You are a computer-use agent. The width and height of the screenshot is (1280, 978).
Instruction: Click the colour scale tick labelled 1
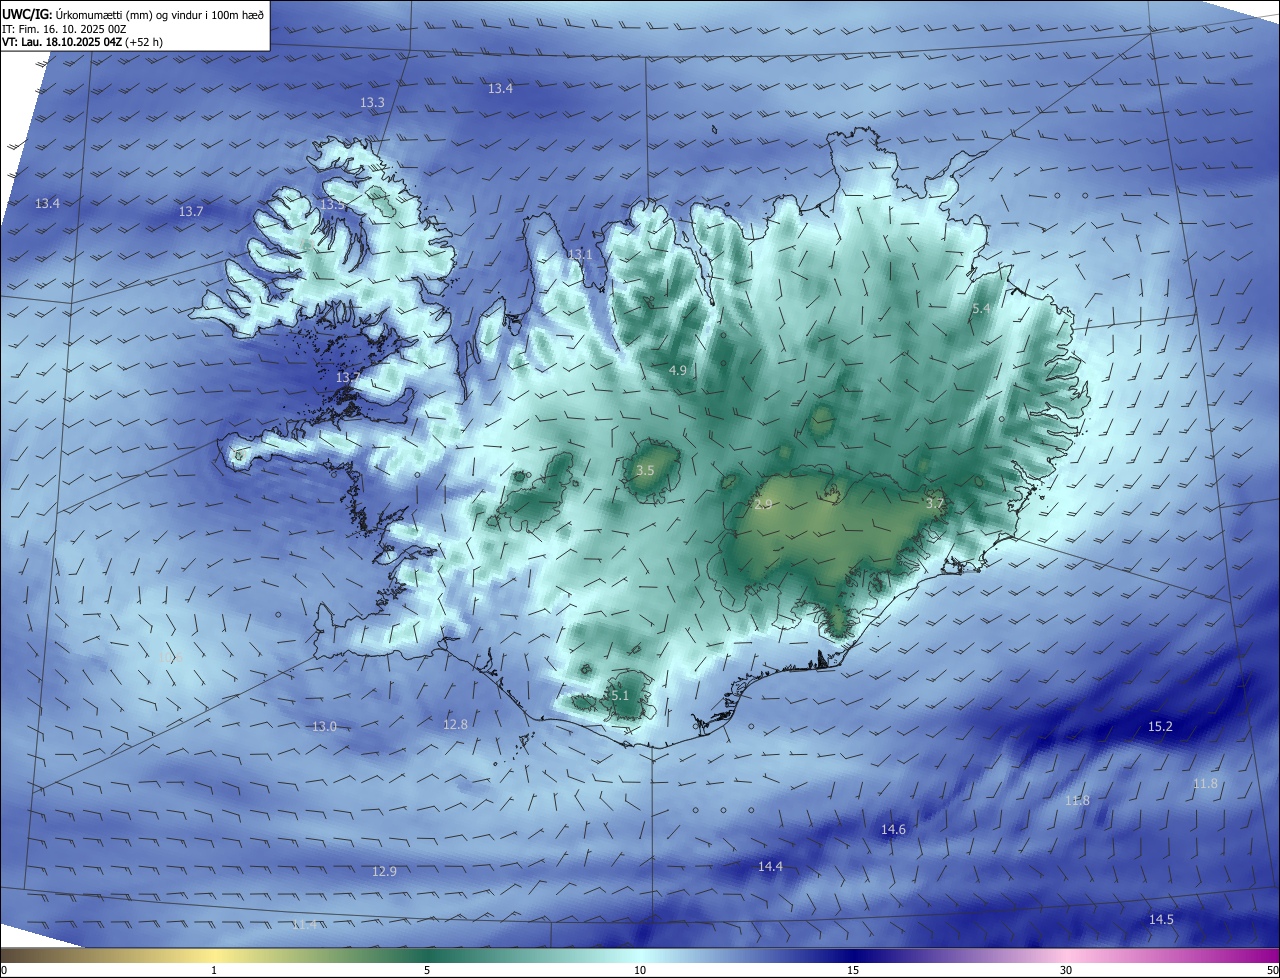point(214,971)
